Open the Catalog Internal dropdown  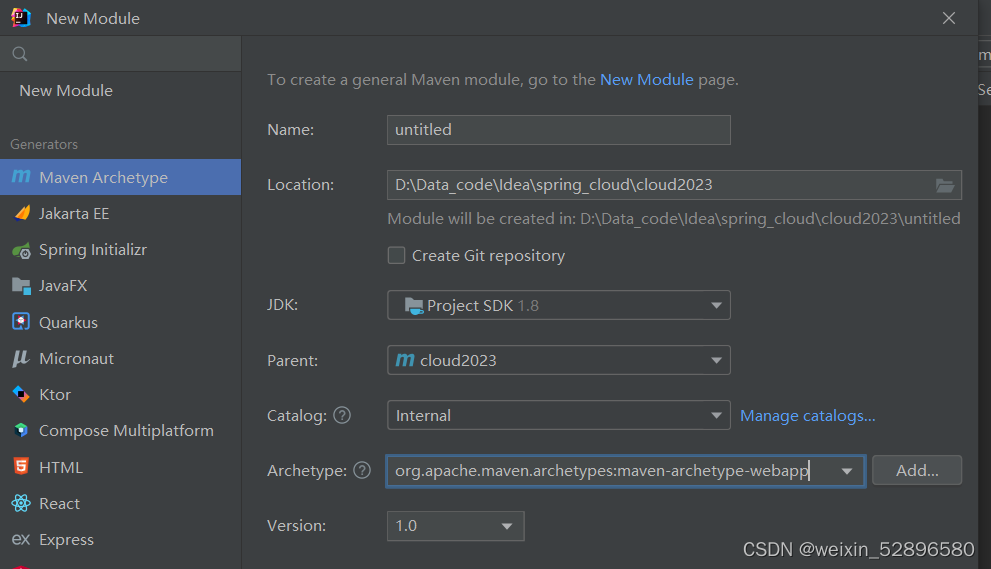[x=559, y=415]
